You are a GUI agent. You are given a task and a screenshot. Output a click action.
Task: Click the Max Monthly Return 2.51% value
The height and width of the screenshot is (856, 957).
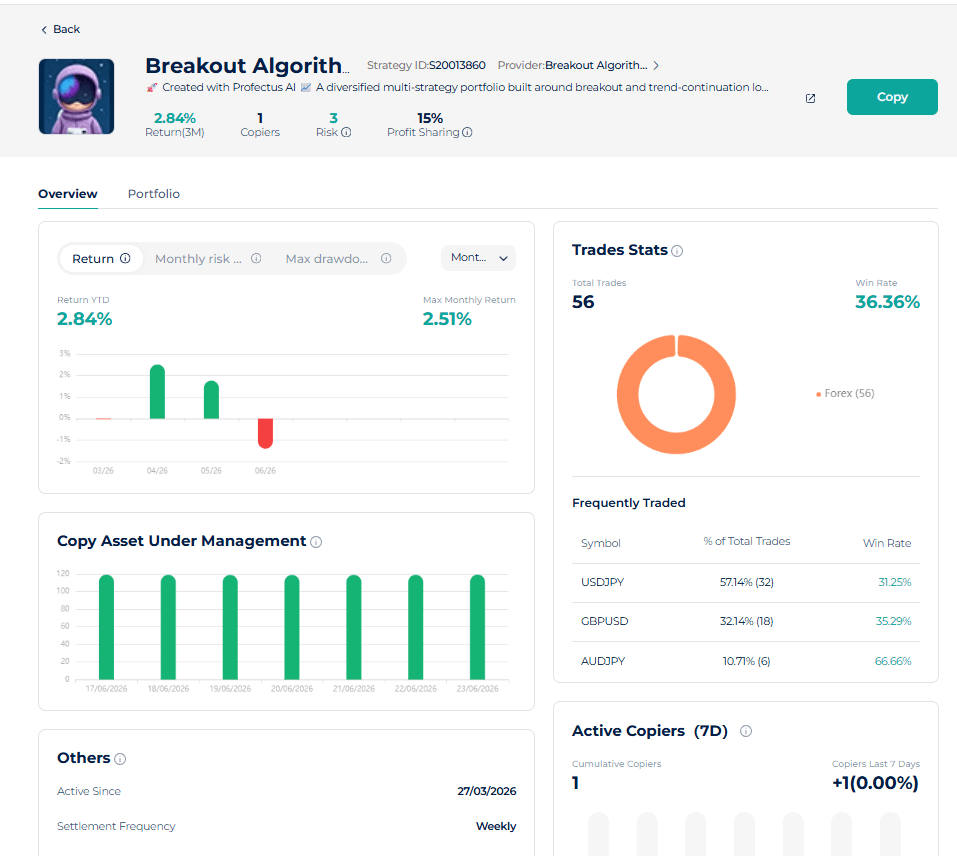(447, 319)
